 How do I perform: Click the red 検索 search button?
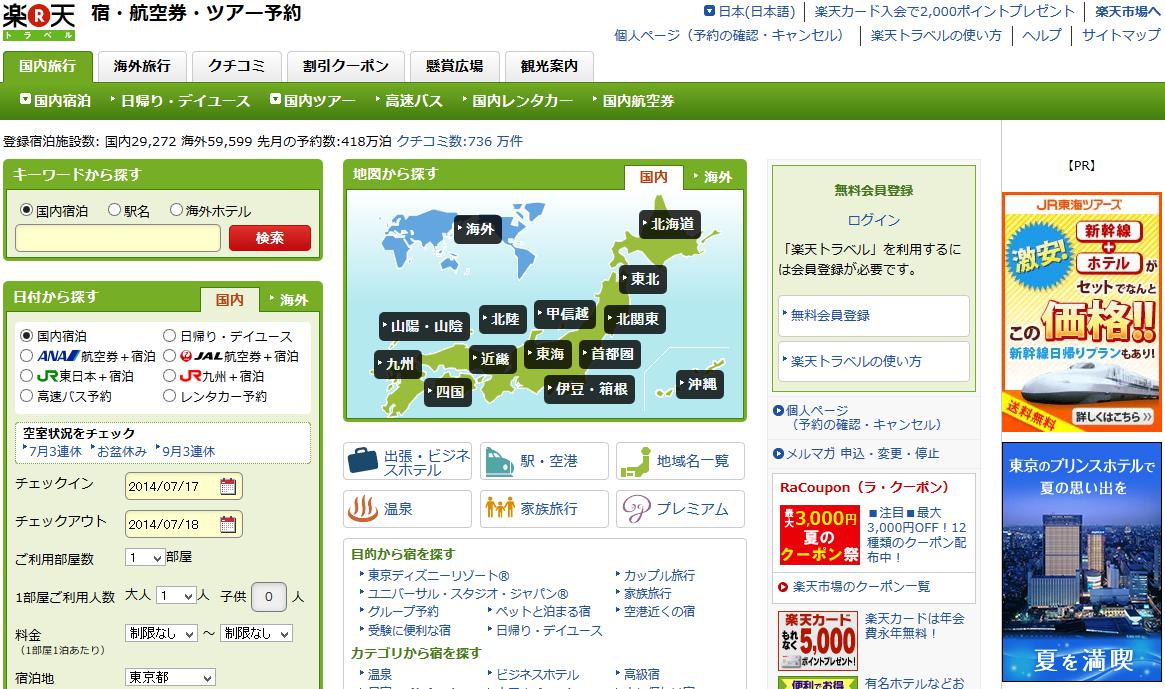point(270,238)
